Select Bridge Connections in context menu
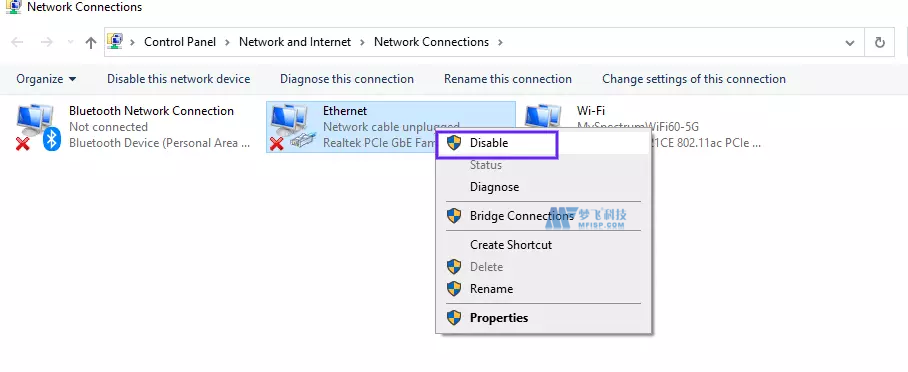This screenshot has width=908, height=372. pyautogui.click(x=522, y=216)
